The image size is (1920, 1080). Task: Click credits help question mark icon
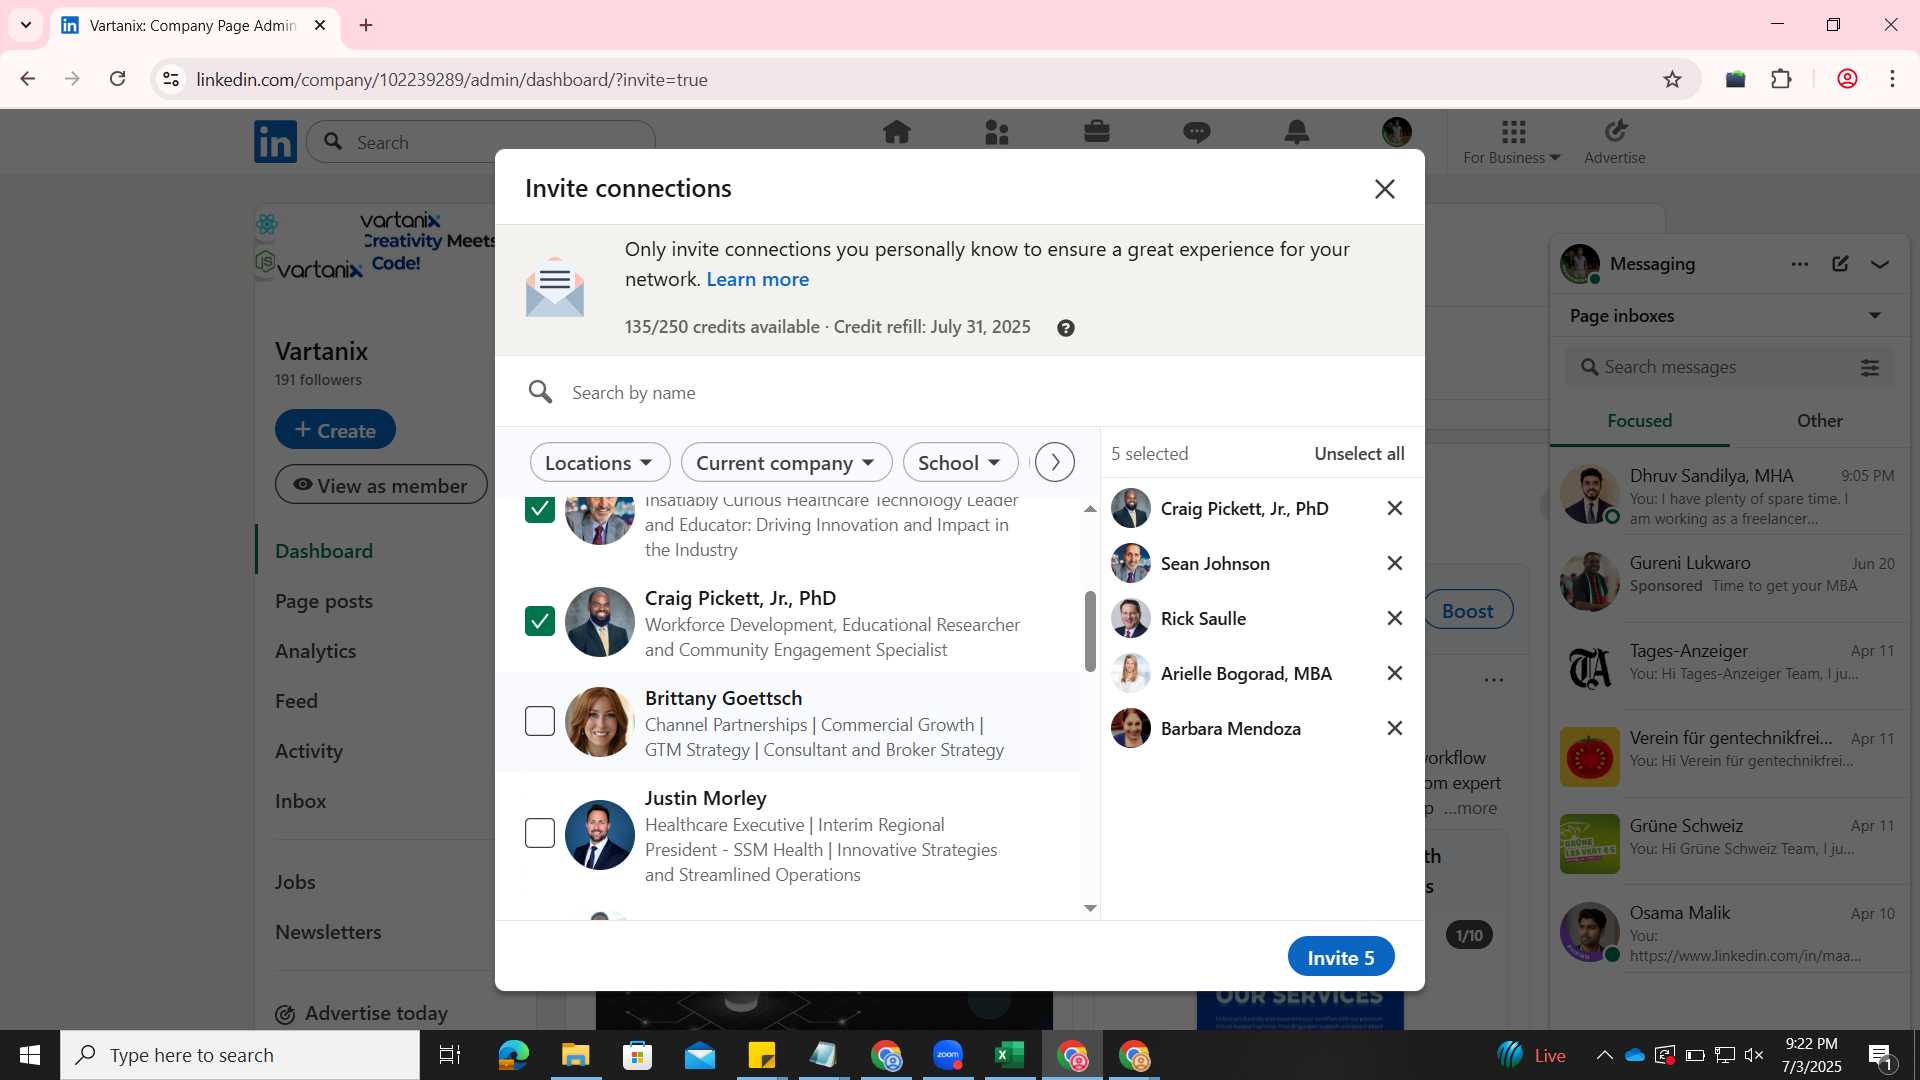1066,328
